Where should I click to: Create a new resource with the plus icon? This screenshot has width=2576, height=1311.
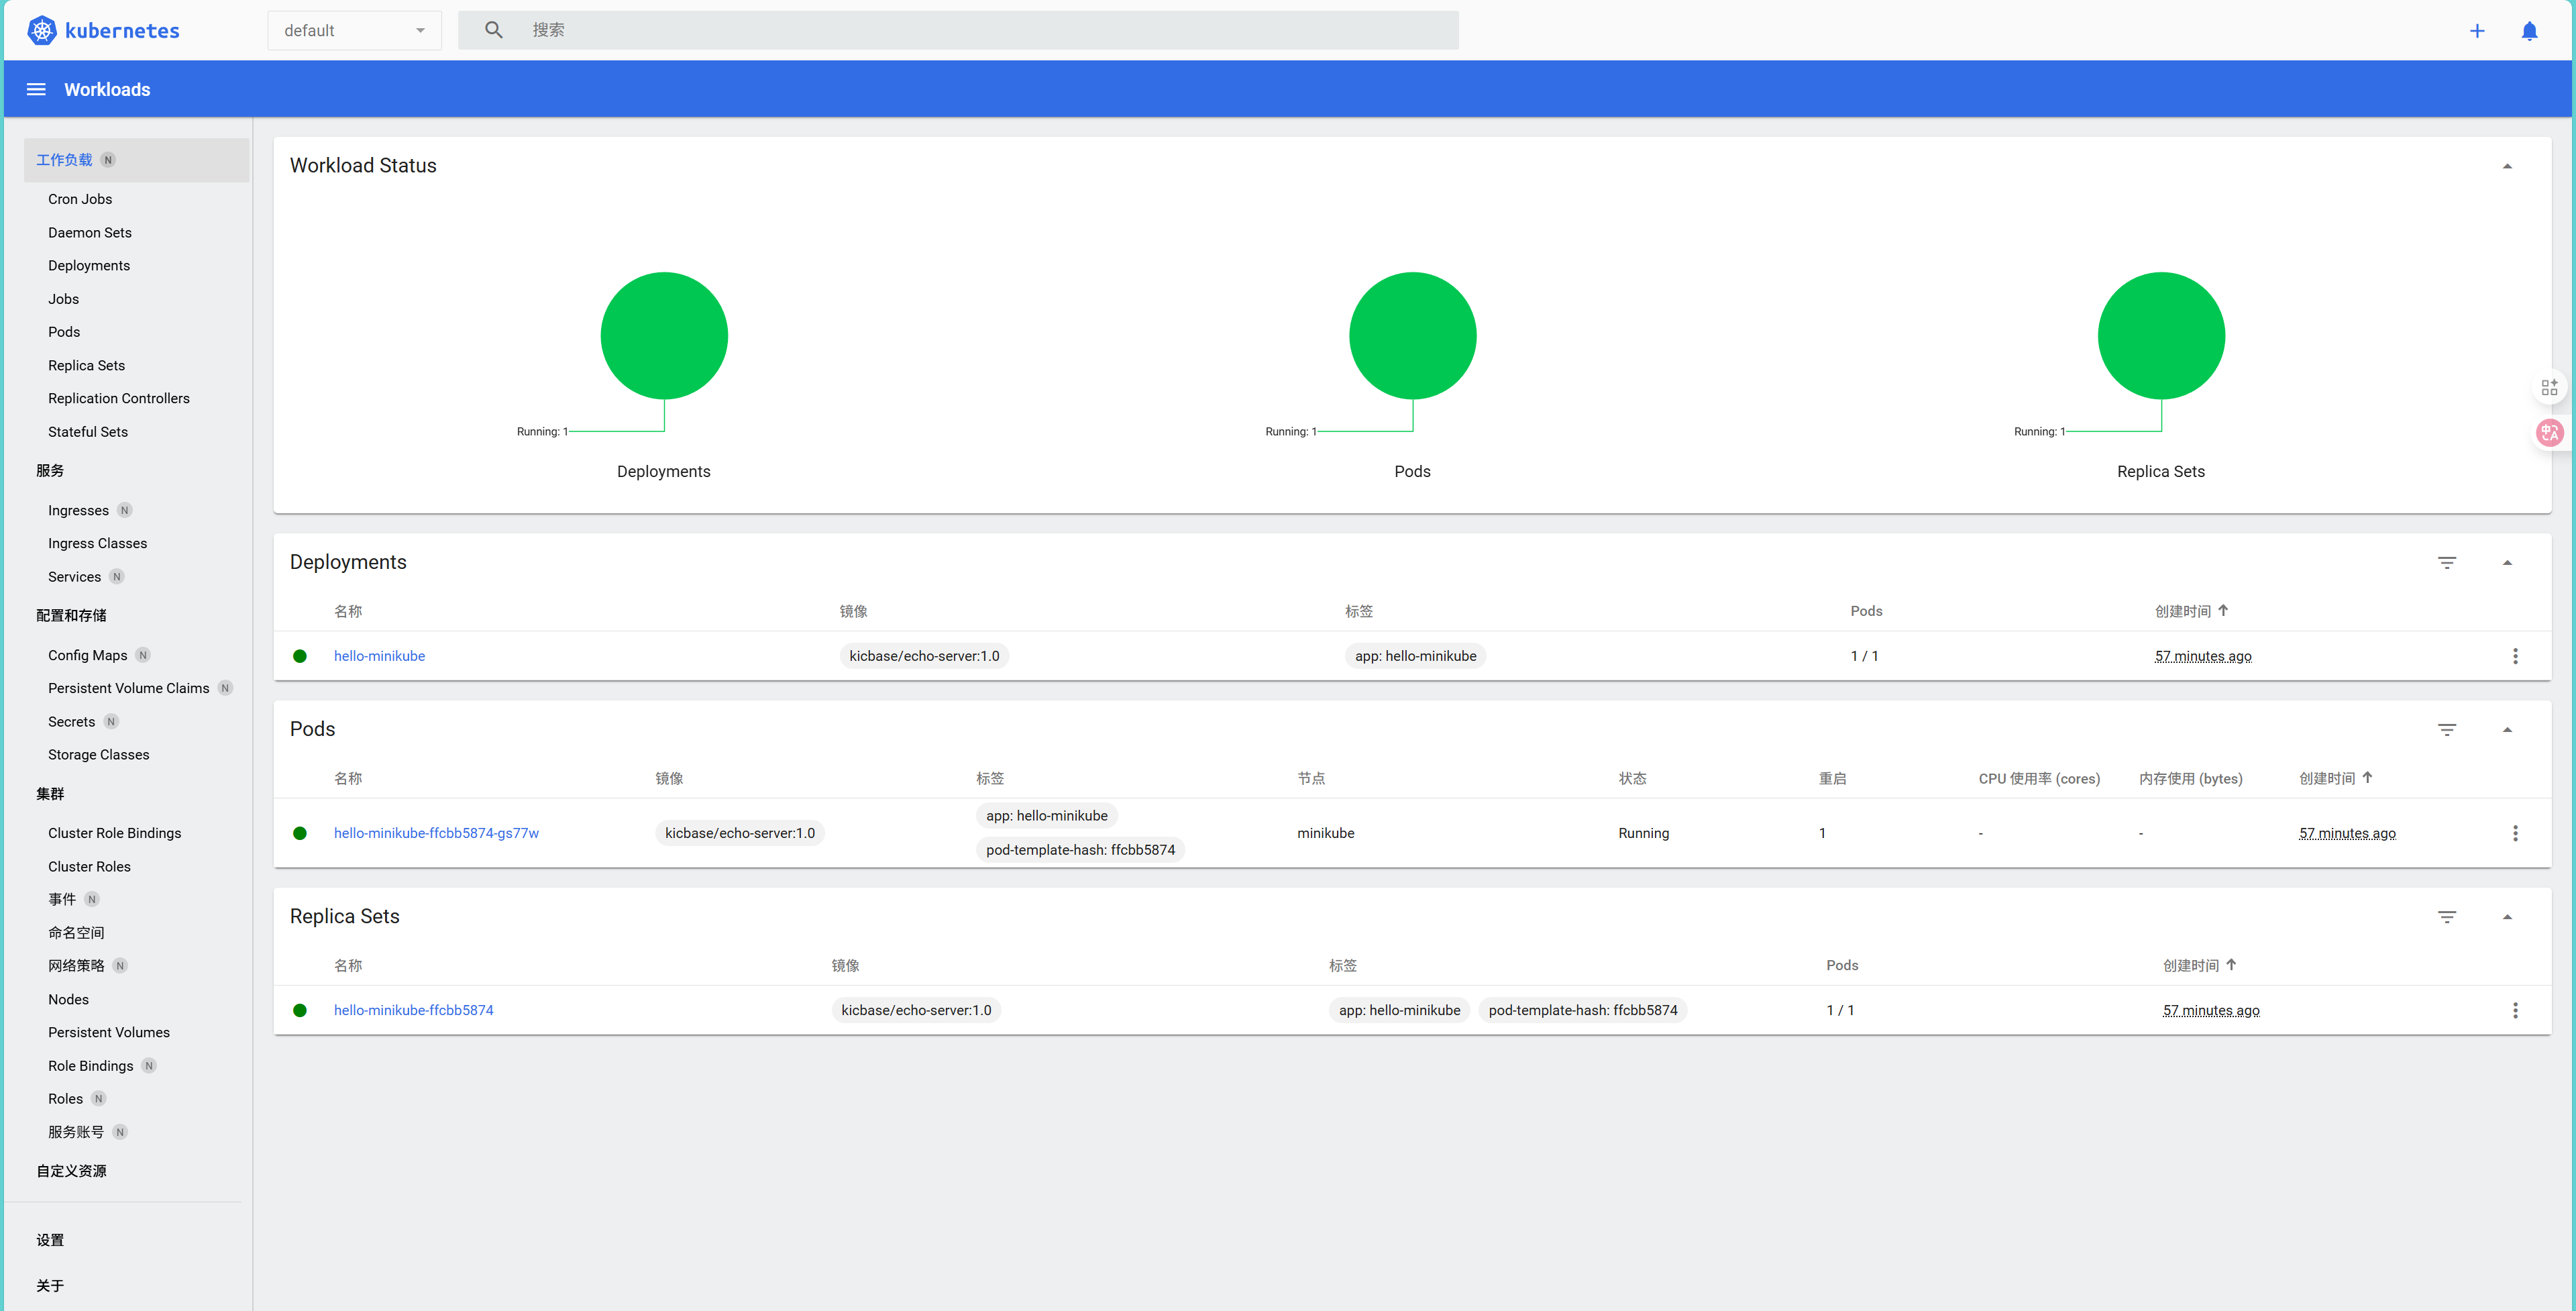pyautogui.click(x=2477, y=31)
